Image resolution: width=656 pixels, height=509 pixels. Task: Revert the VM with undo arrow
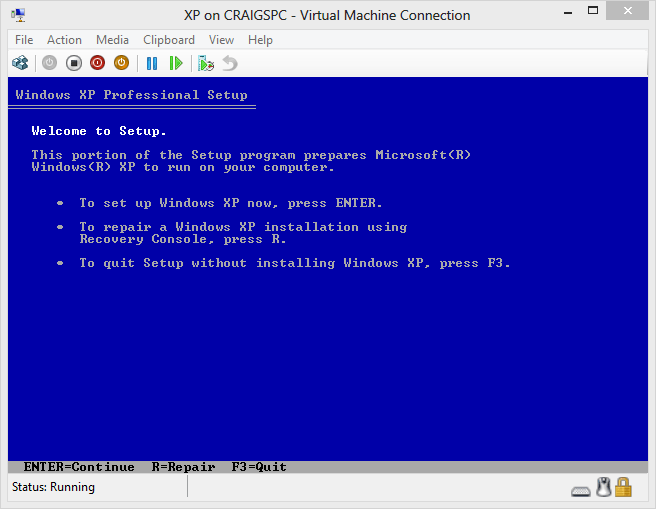click(230, 64)
